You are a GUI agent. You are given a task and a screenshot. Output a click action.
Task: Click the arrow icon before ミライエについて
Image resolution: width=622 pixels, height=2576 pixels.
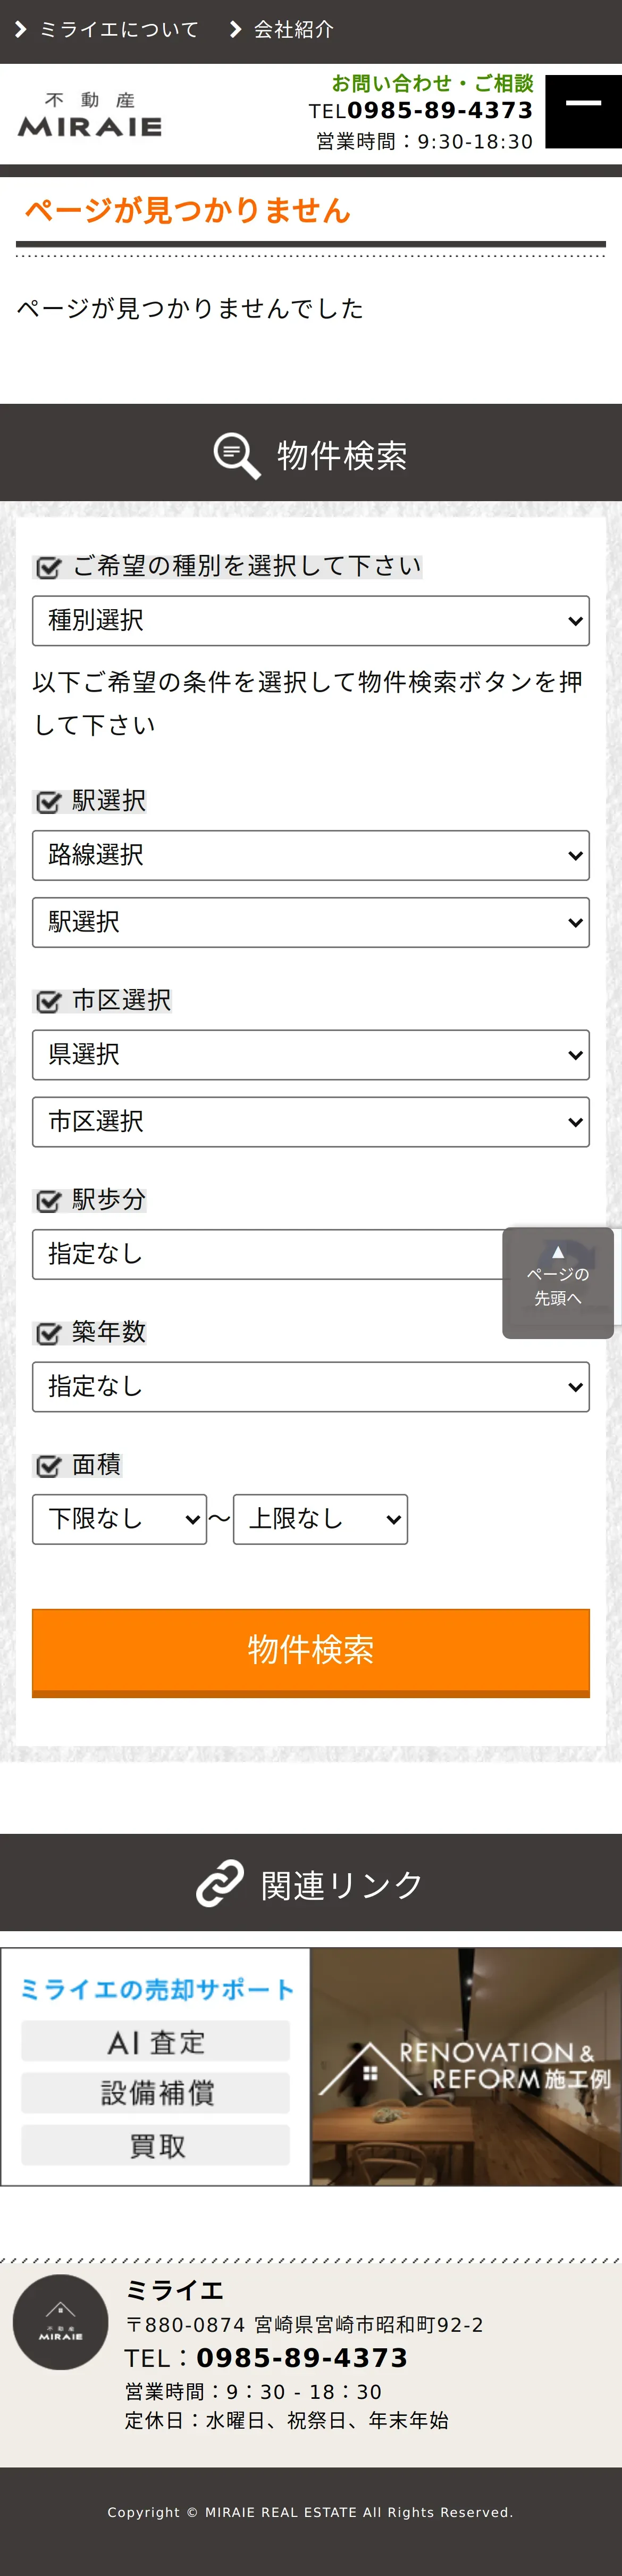[20, 30]
